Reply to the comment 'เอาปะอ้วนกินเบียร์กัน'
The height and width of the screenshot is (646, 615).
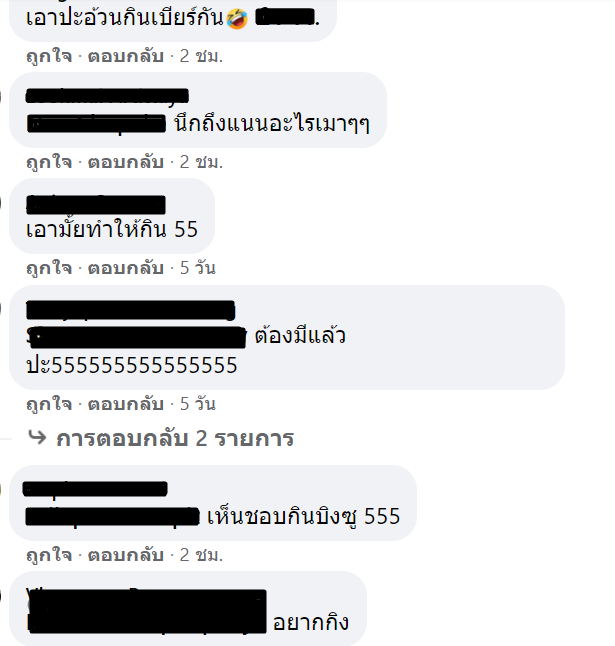[x=126, y=56]
